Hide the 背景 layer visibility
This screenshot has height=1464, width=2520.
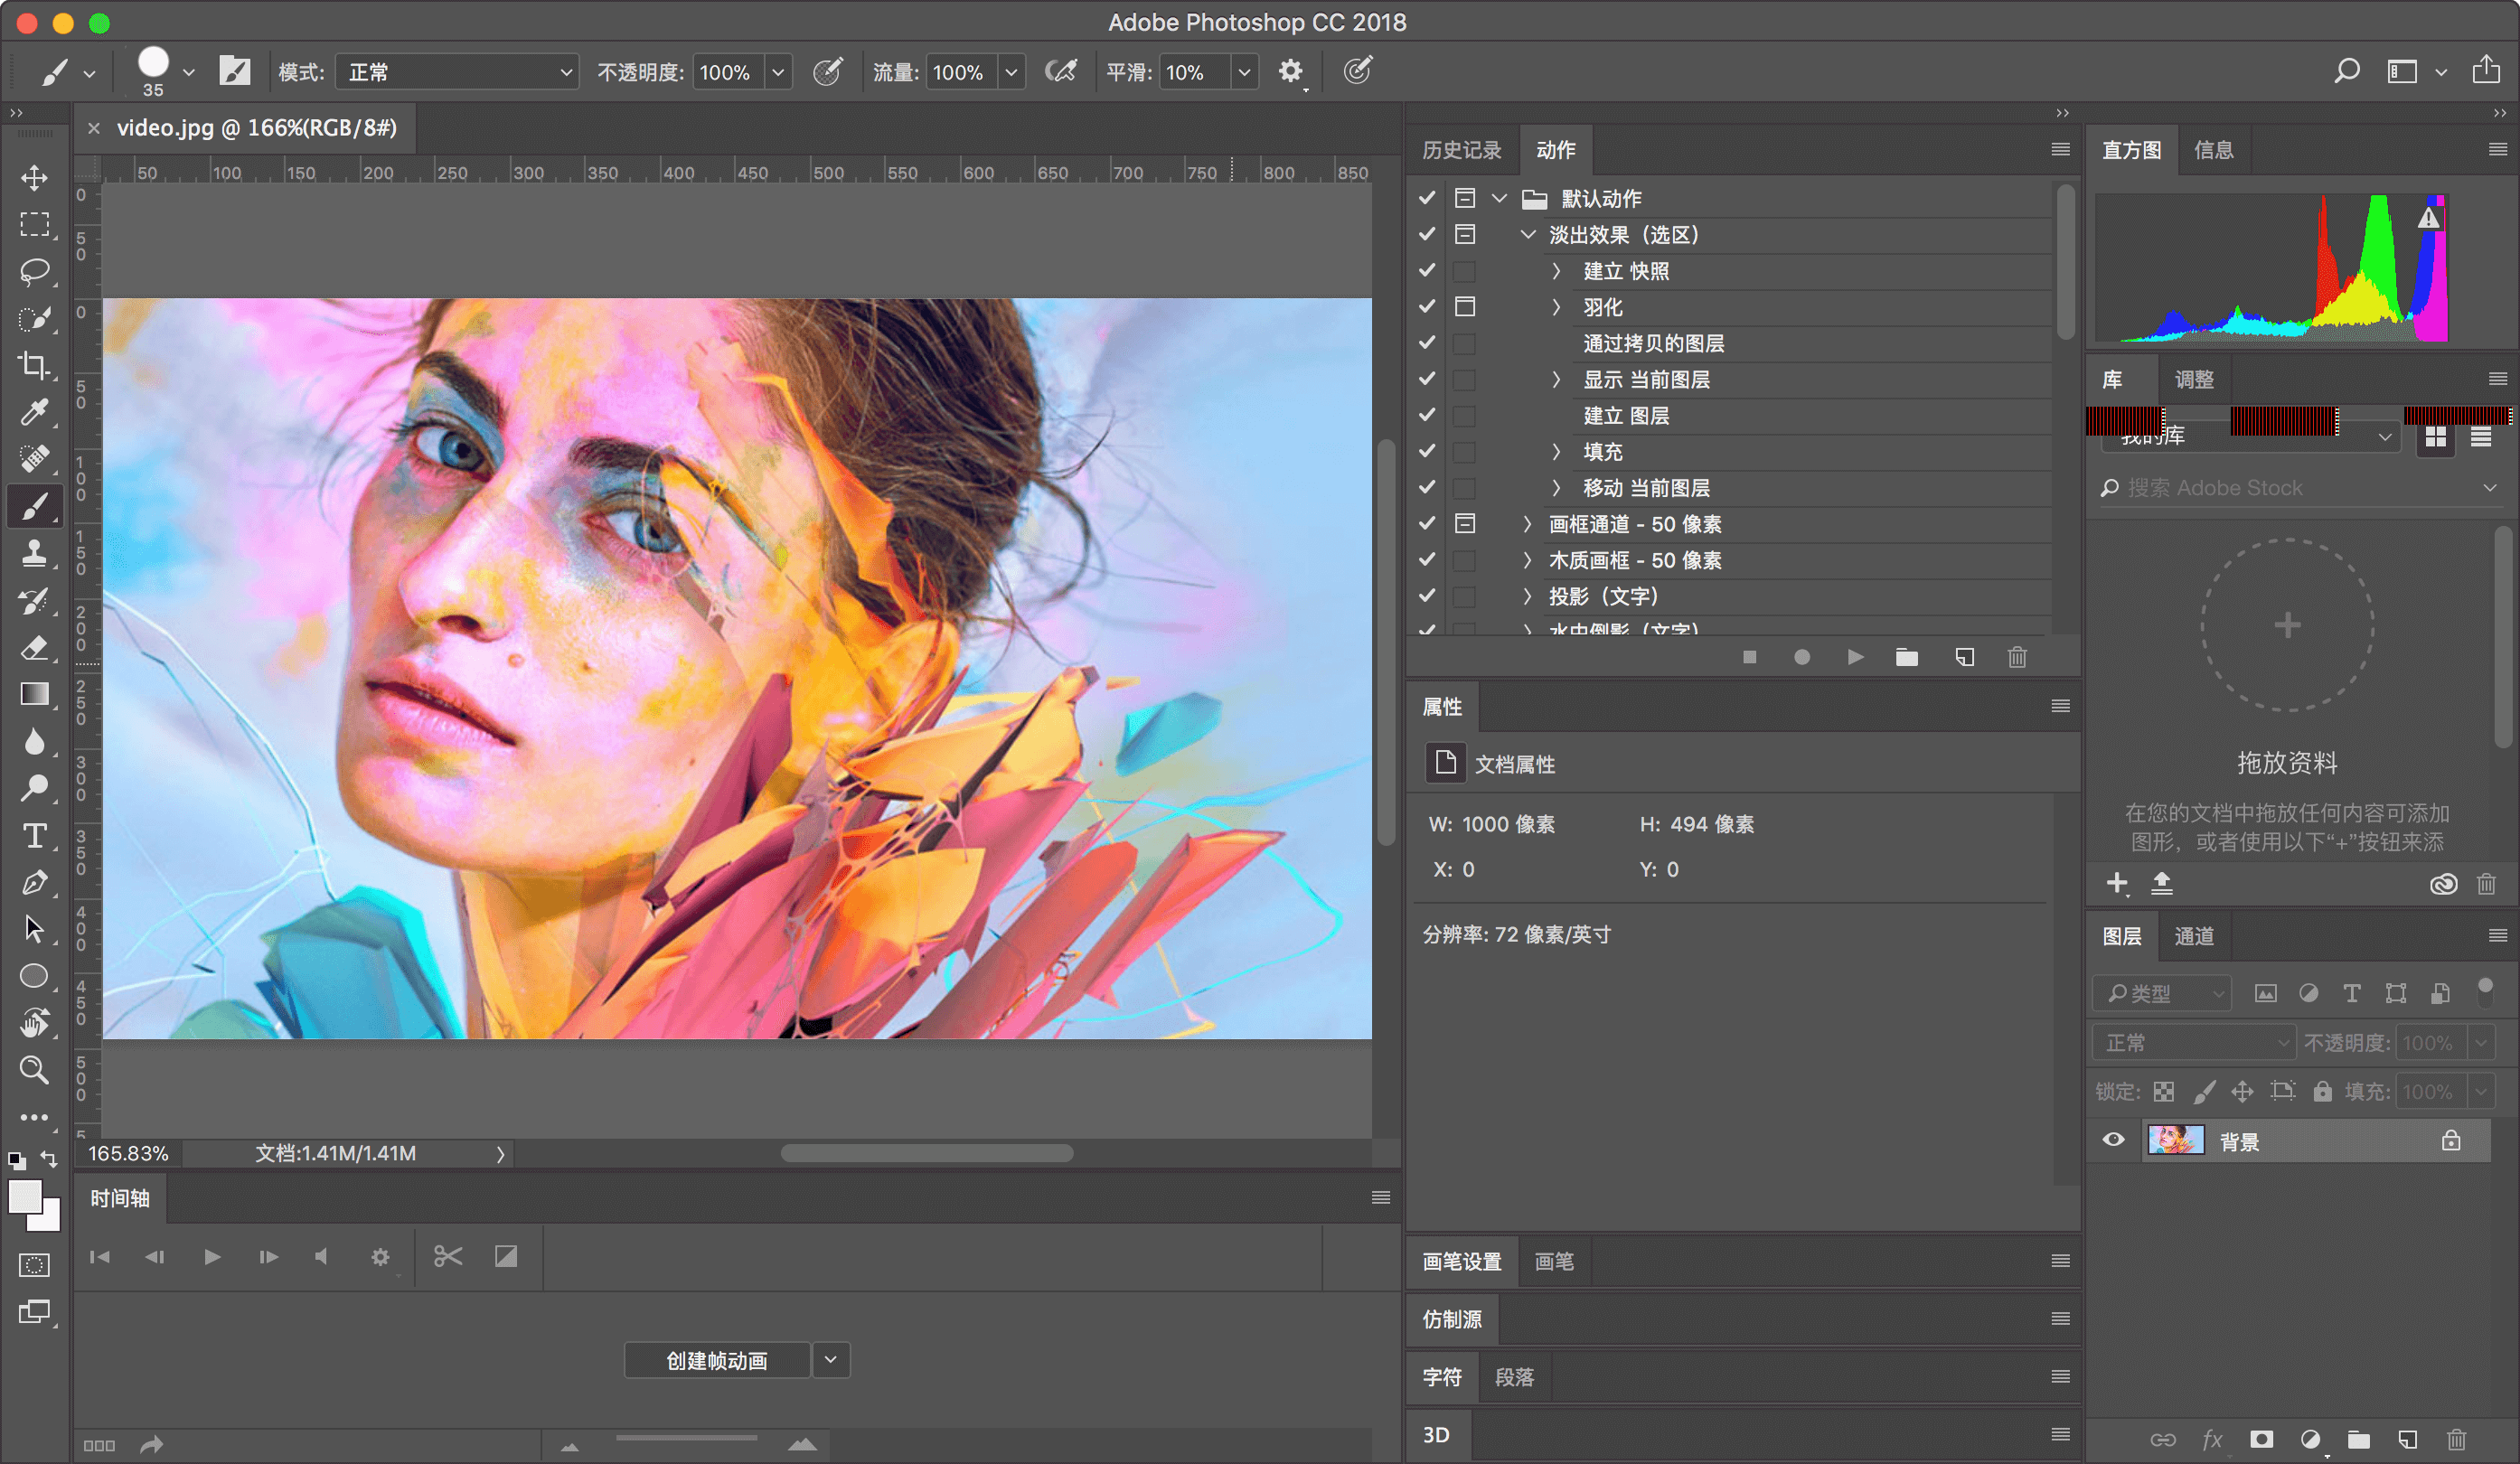pyautogui.click(x=2113, y=1140)
